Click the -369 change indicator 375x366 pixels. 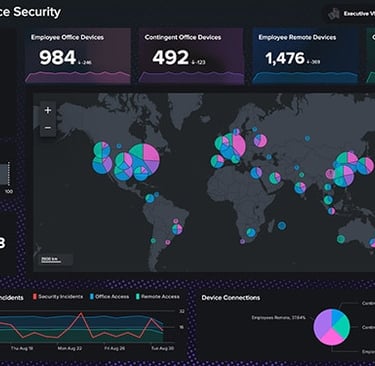click(x=313, y=62)
